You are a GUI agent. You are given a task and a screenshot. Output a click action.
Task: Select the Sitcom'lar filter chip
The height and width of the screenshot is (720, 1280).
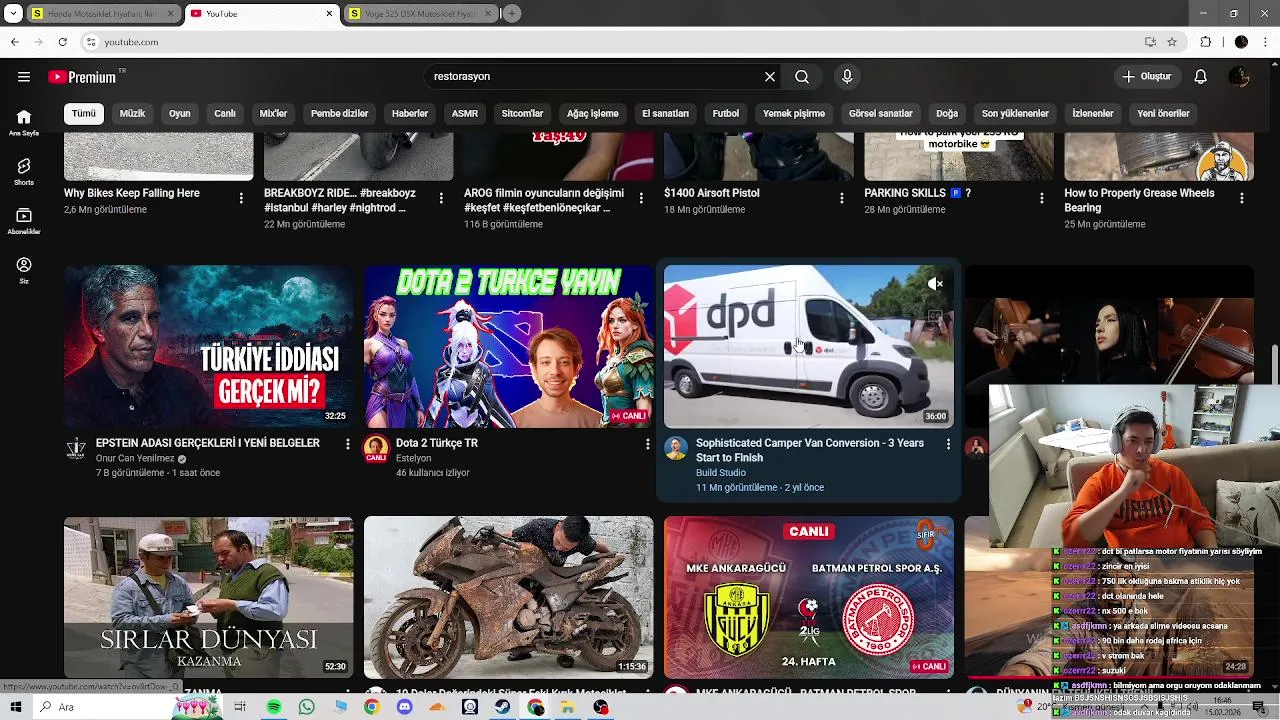[x=522, y=114]
